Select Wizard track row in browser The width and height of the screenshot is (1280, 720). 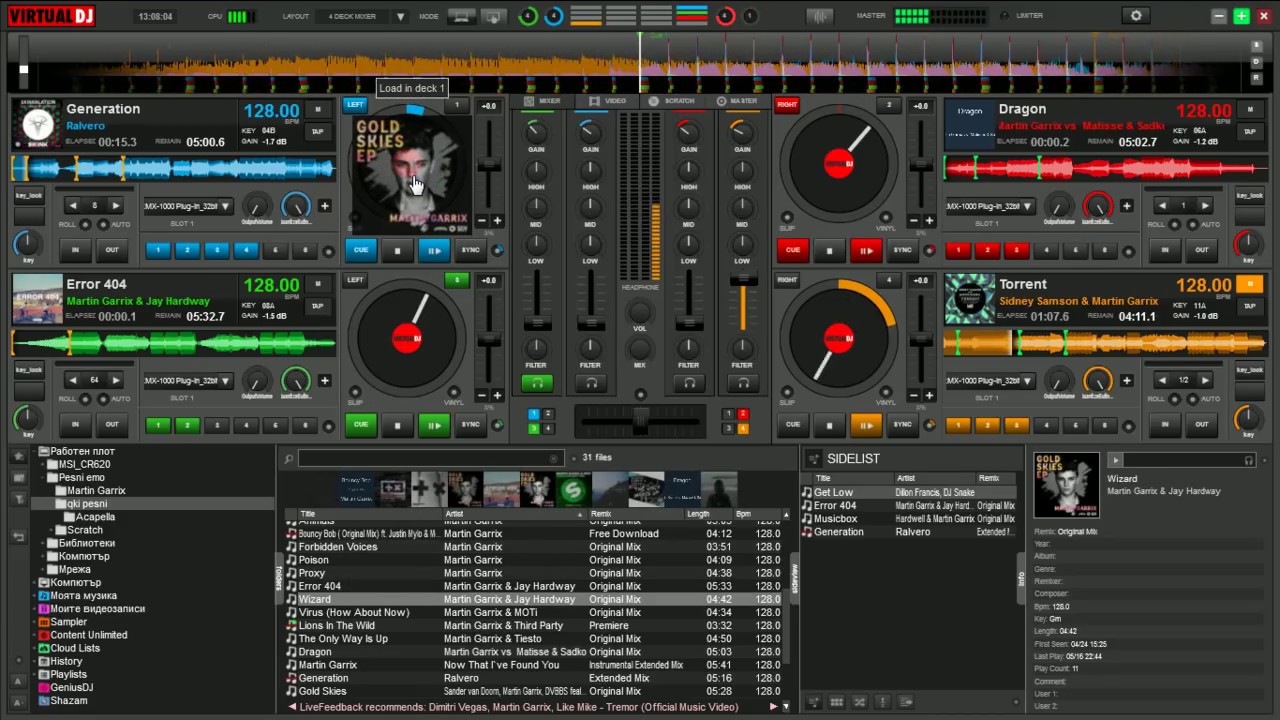(x=533, y=599)
